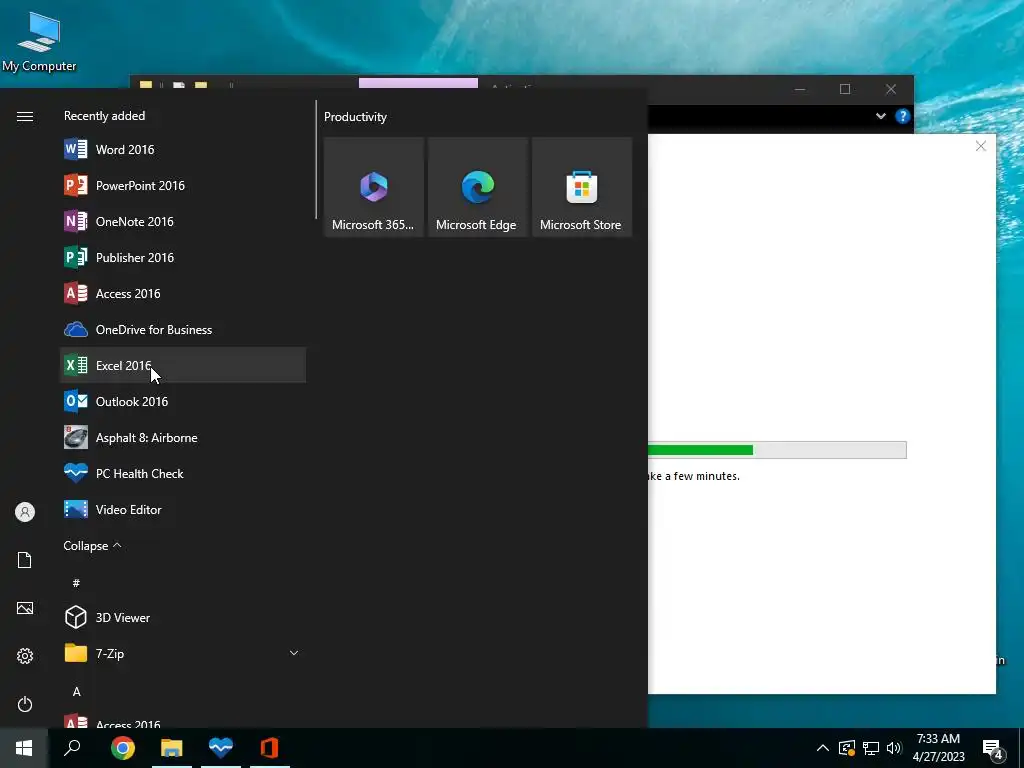This screenshot has width=1024, height=768.
Task: Expand ribbon chevron in background window
Action: coord(880,116)
